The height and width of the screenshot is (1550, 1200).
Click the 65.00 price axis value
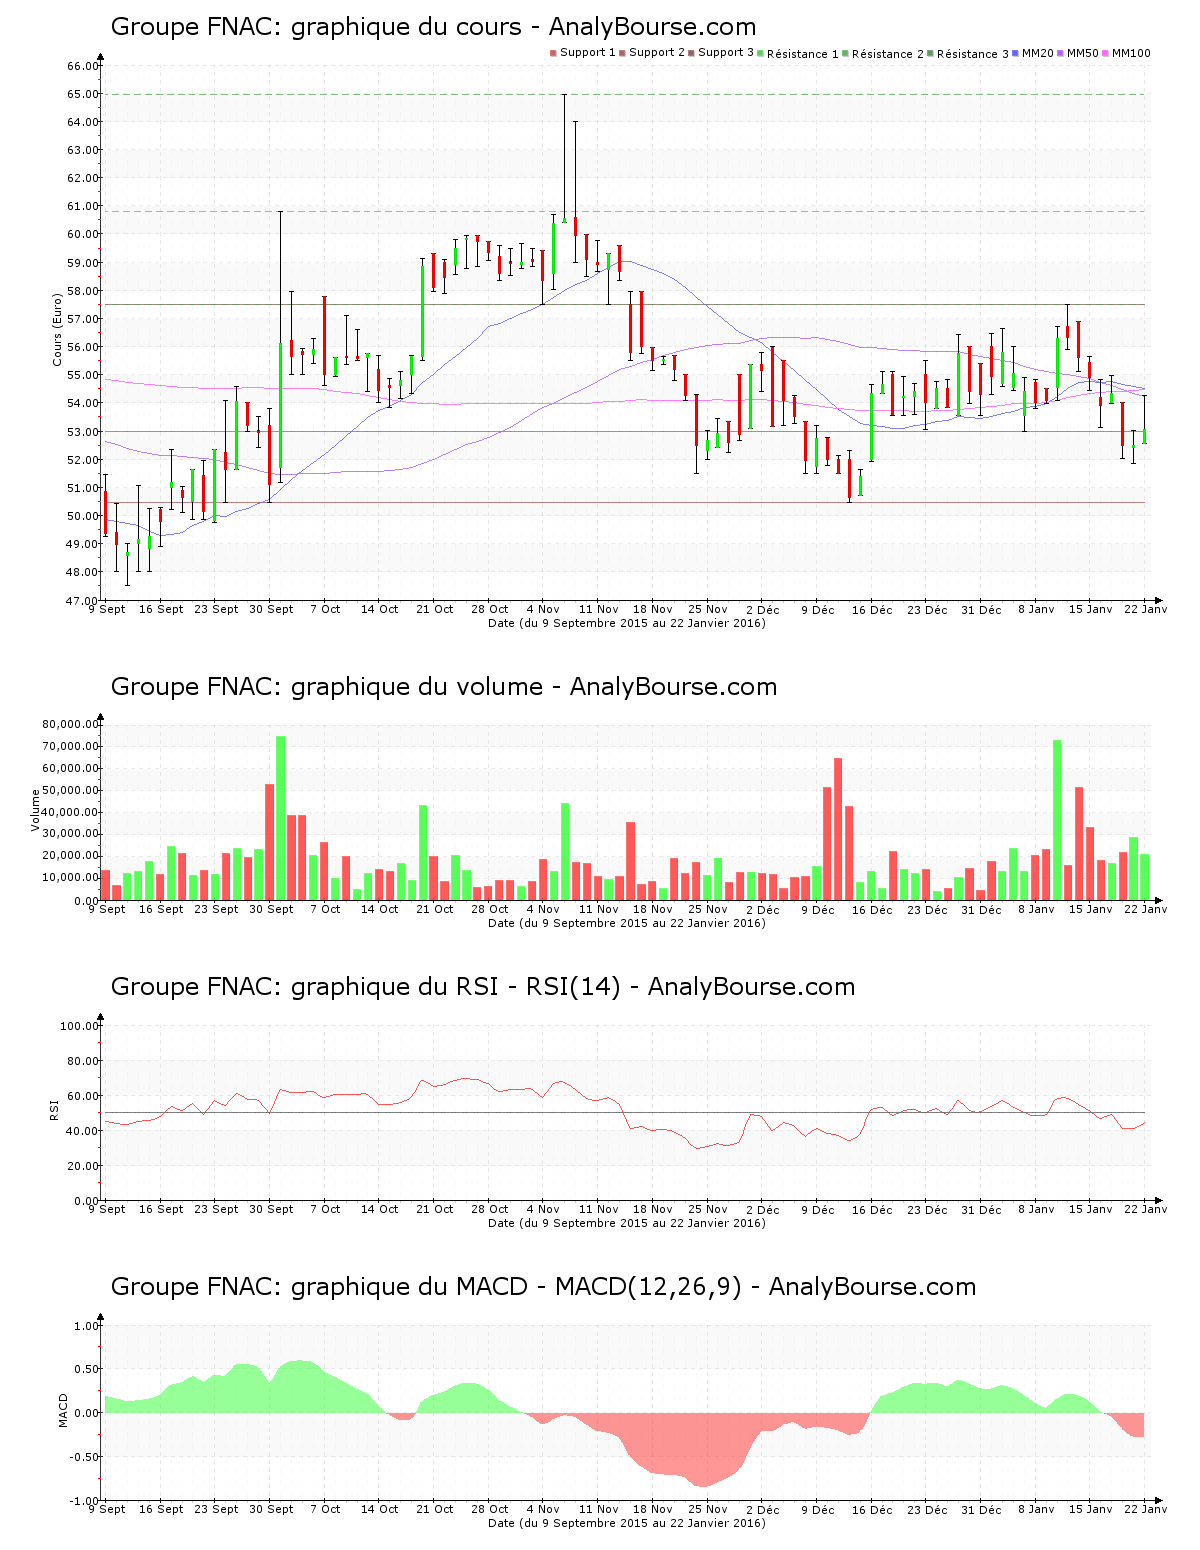point(83,94)
